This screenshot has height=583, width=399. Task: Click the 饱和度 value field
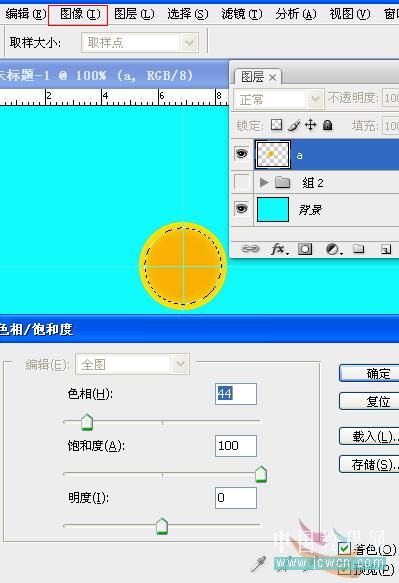pyautogui.click(x=236, y=446)
